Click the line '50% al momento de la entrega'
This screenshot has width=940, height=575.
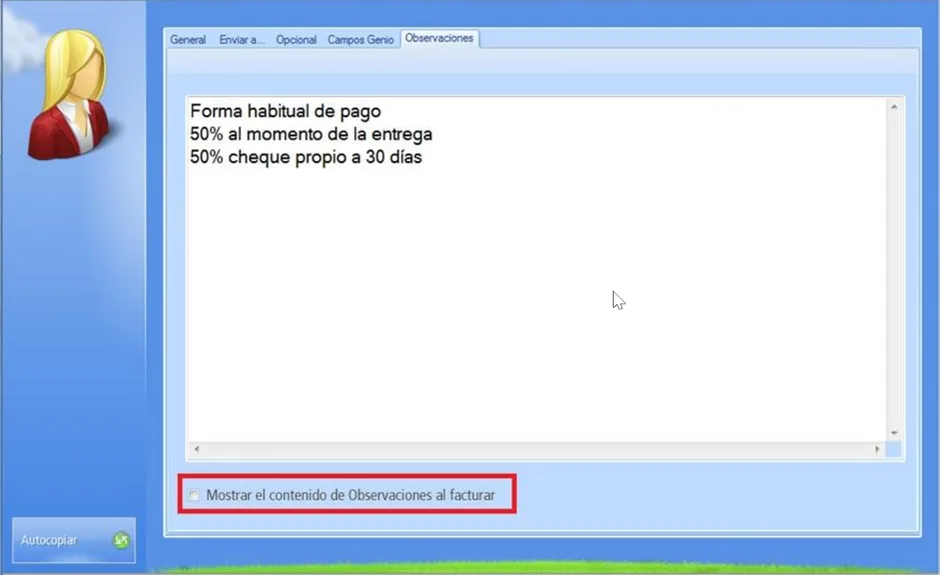311,134
